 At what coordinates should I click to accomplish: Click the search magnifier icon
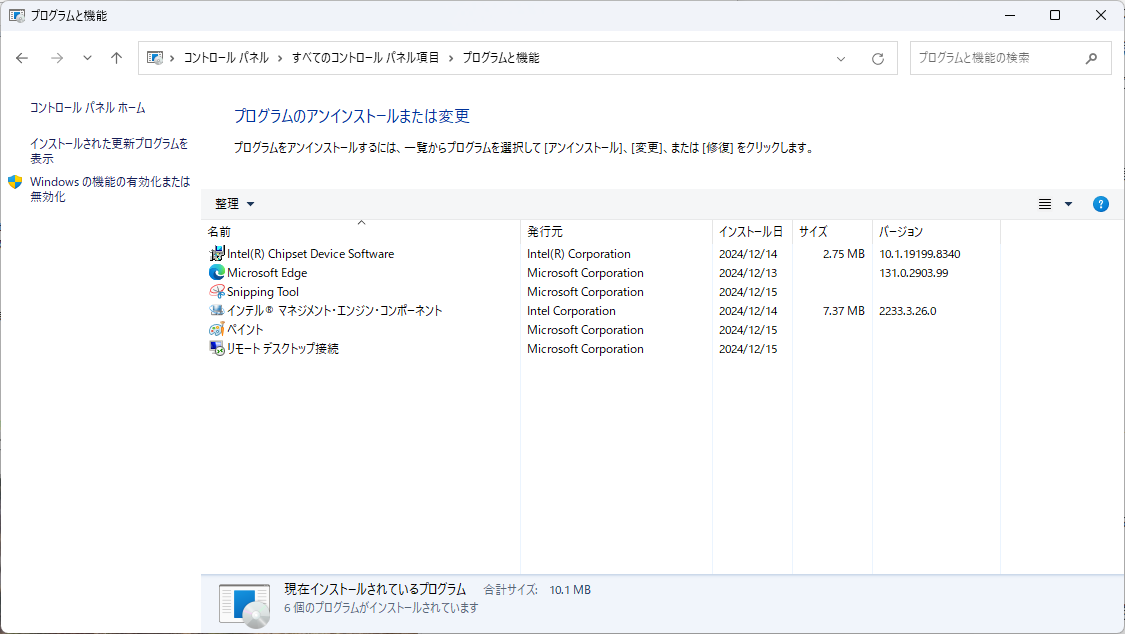[x=1091, y=58]
